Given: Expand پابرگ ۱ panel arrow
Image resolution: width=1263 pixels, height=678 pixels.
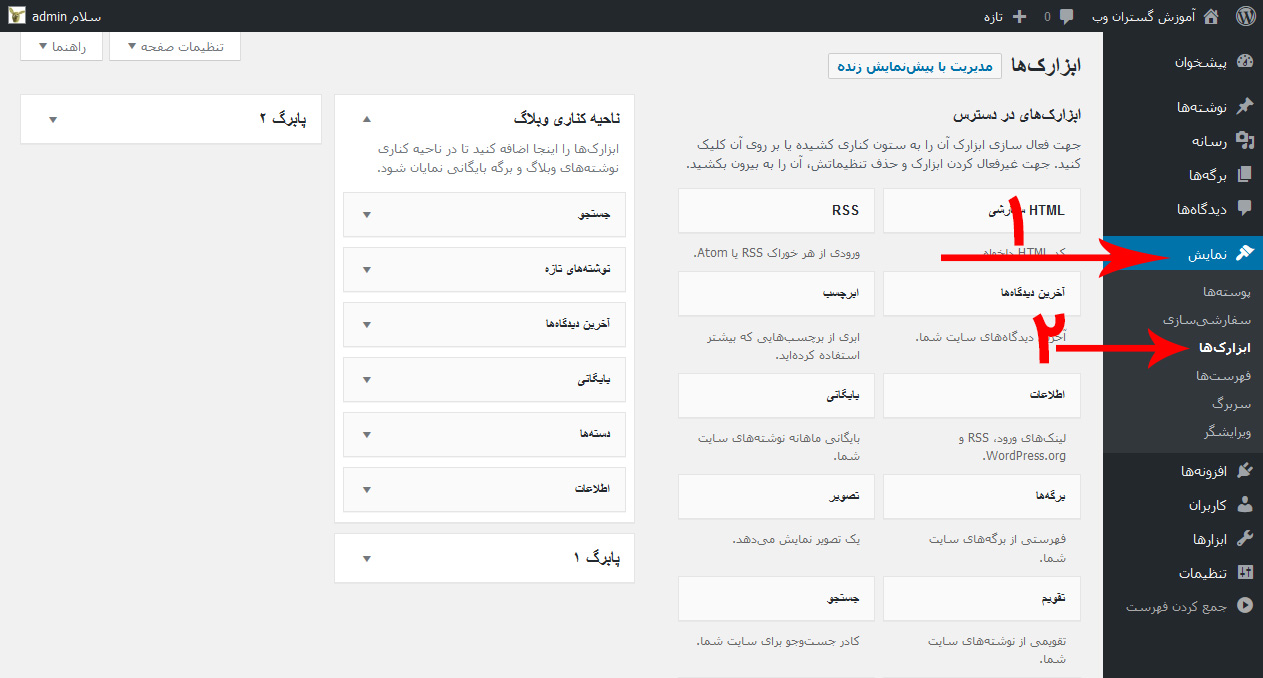Looking at the screenshot, I should tap(366, 558).
